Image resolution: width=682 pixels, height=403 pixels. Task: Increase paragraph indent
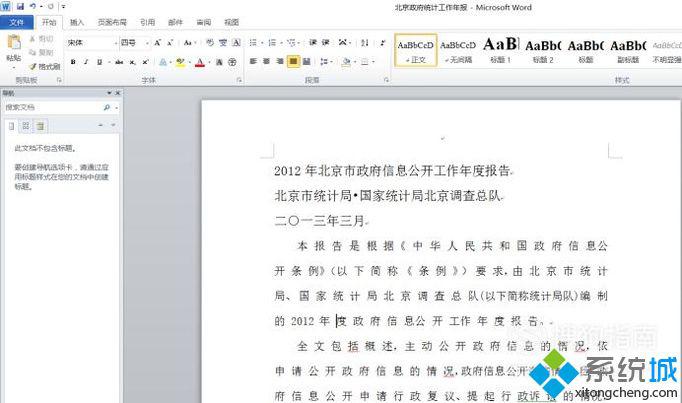pyautogui.click(x=325, y=43)
